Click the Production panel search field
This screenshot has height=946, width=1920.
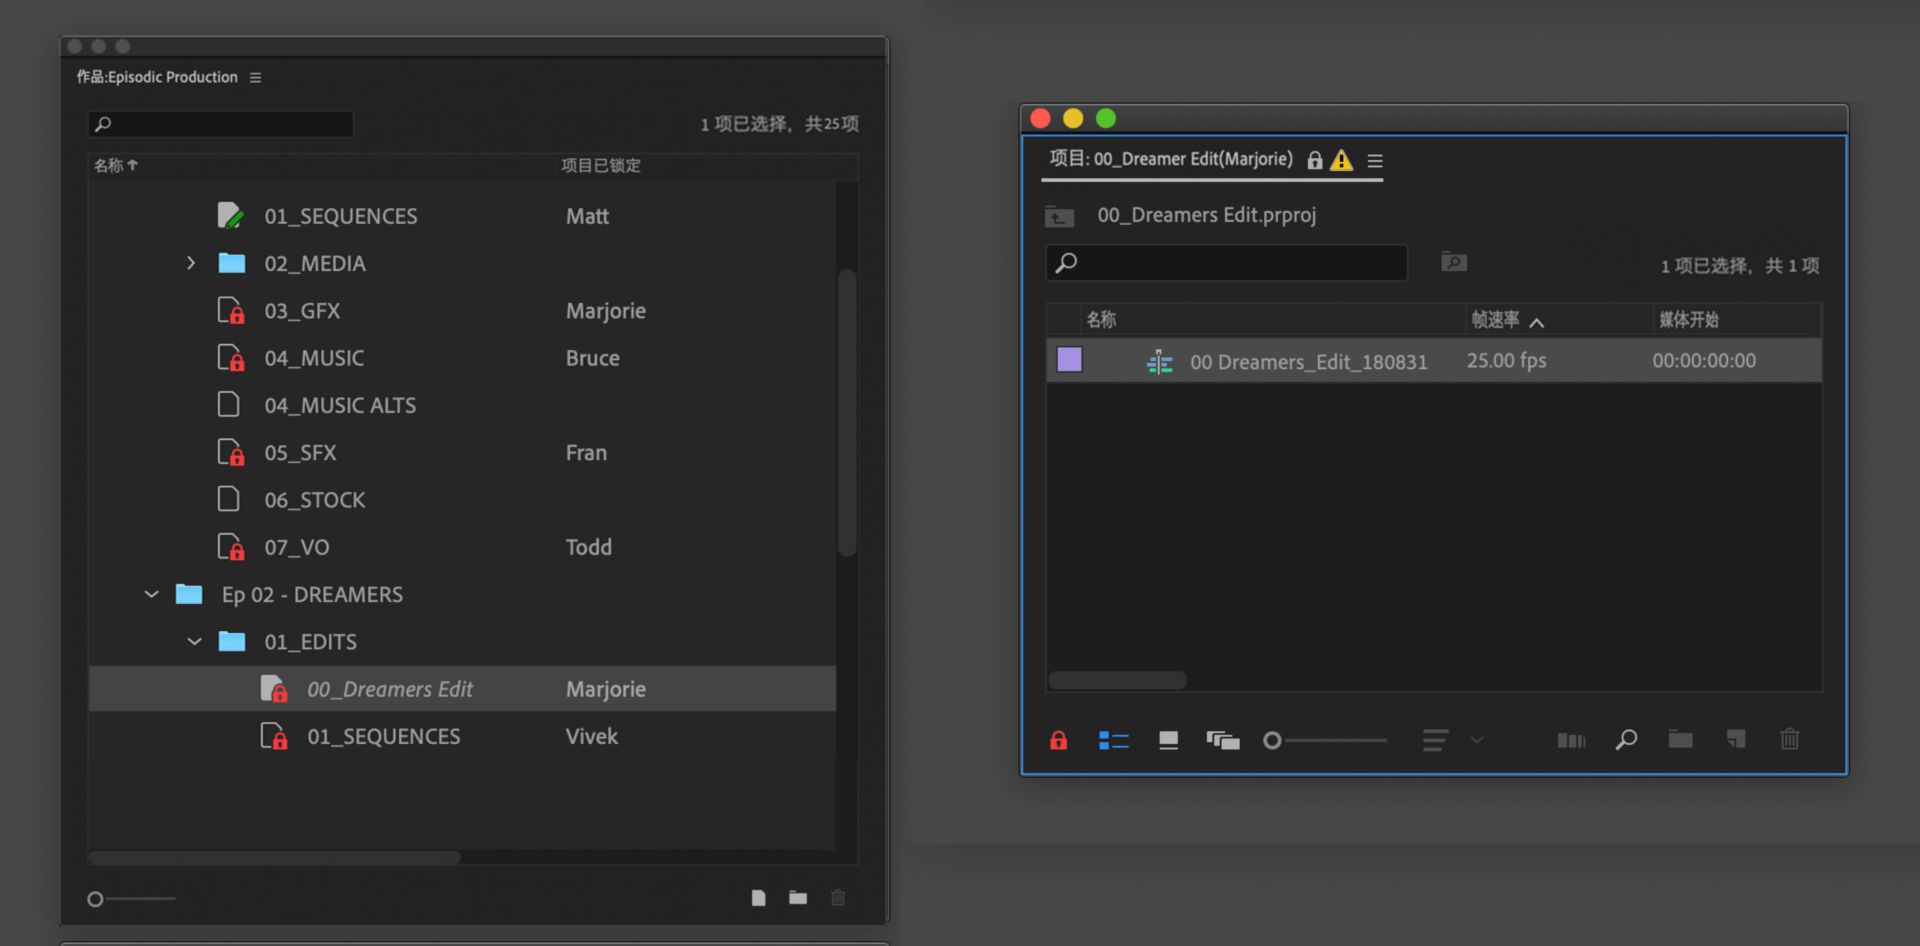click(221, 124)
